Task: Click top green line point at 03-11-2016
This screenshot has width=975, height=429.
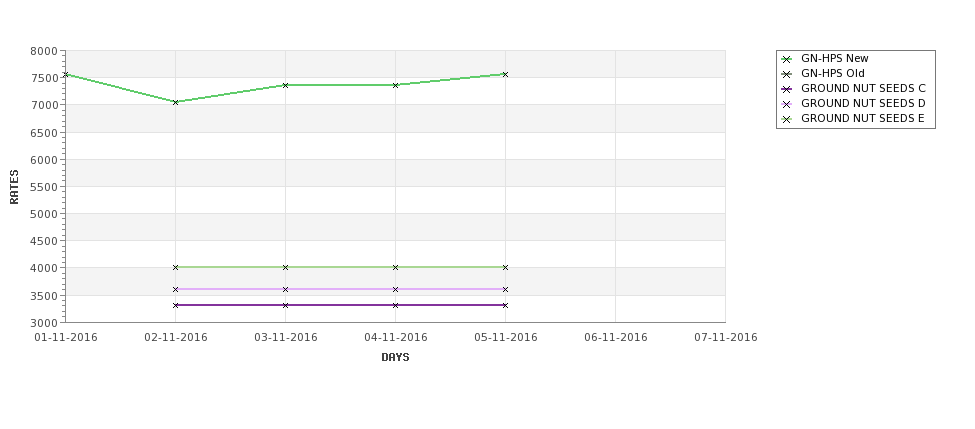Action: click(x=285, y=85)
